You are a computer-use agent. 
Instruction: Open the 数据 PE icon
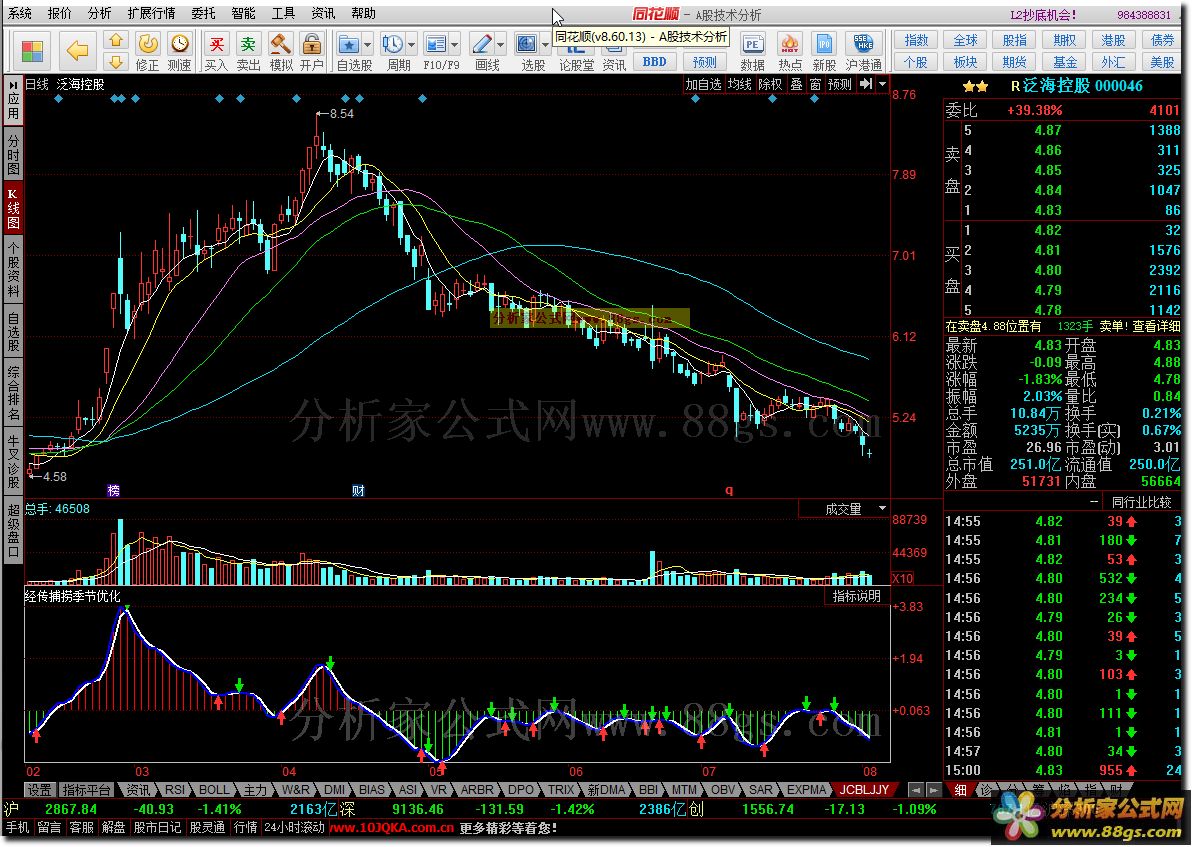click(x=752, y=43)
